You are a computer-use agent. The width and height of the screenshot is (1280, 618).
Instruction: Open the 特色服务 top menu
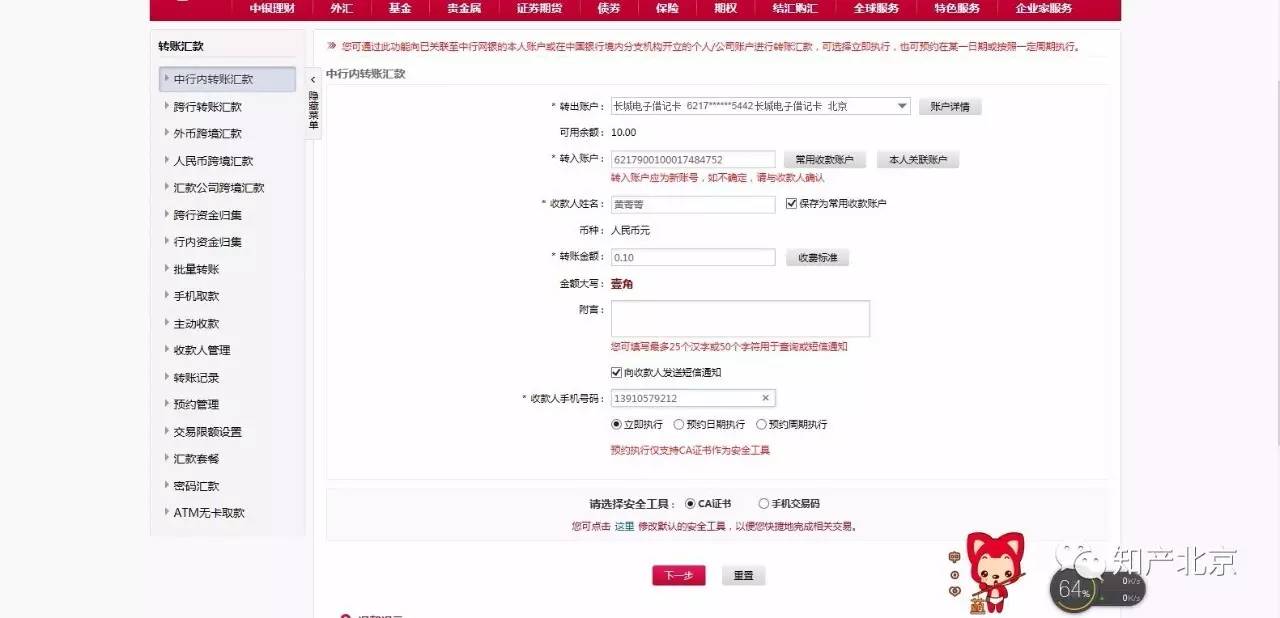click(957, 8)
